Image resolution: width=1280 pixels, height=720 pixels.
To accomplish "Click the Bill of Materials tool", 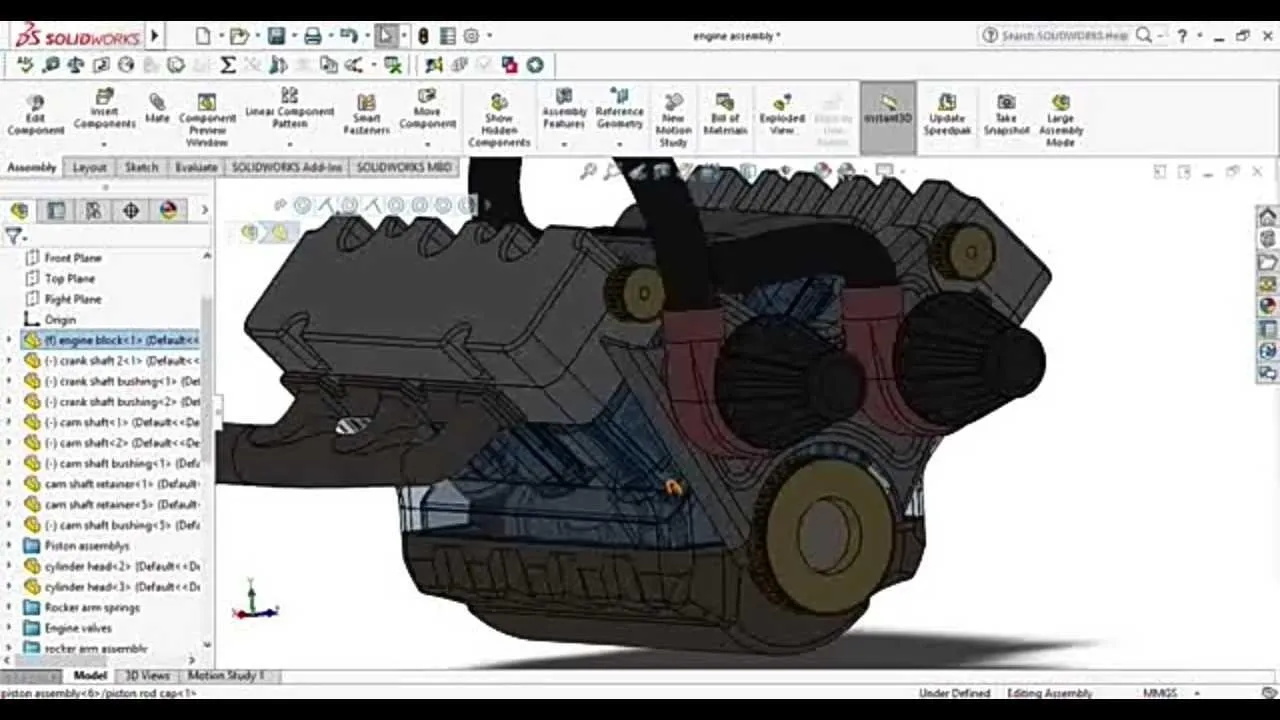I will click(x=725, y=115).
